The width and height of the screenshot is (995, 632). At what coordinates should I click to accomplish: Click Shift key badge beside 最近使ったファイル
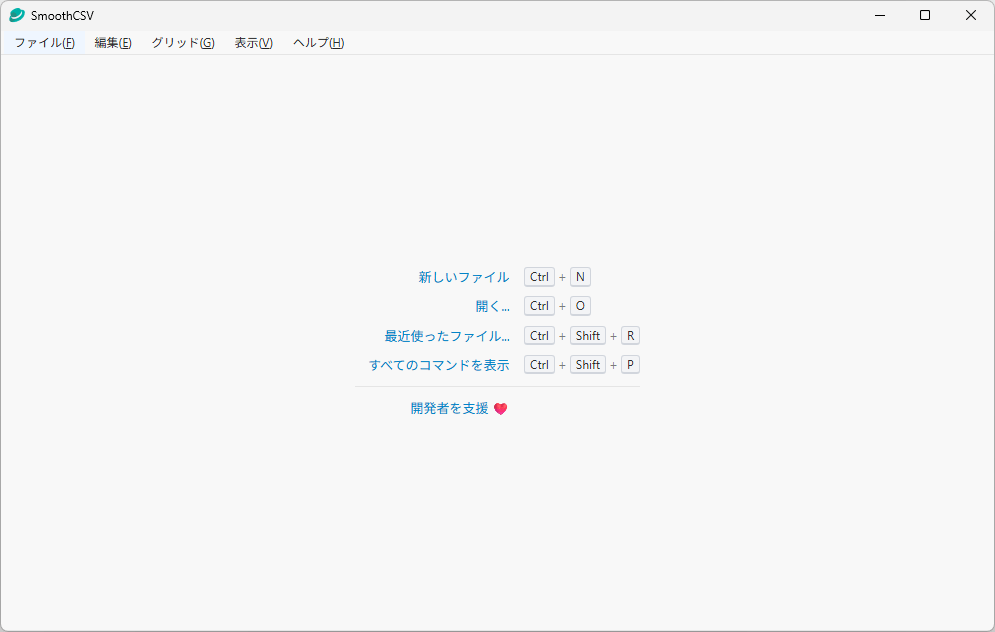pos(588,336)
